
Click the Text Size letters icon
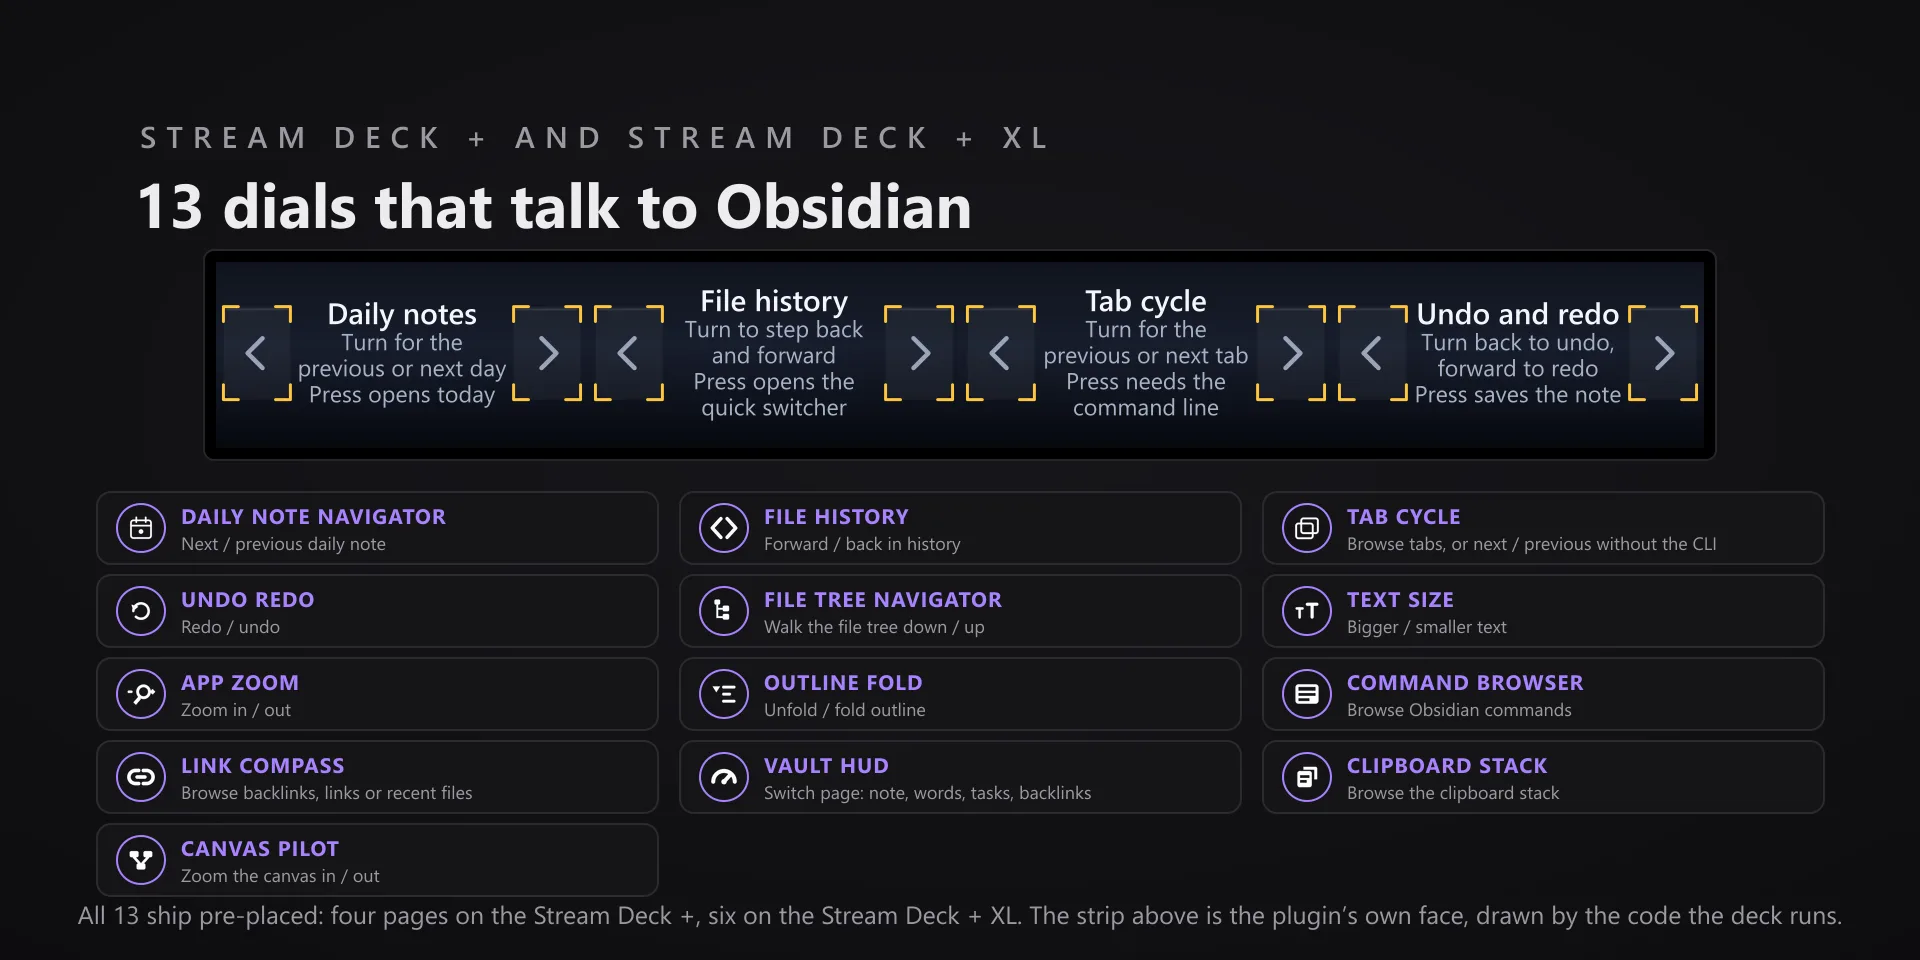click(1307, 611)
